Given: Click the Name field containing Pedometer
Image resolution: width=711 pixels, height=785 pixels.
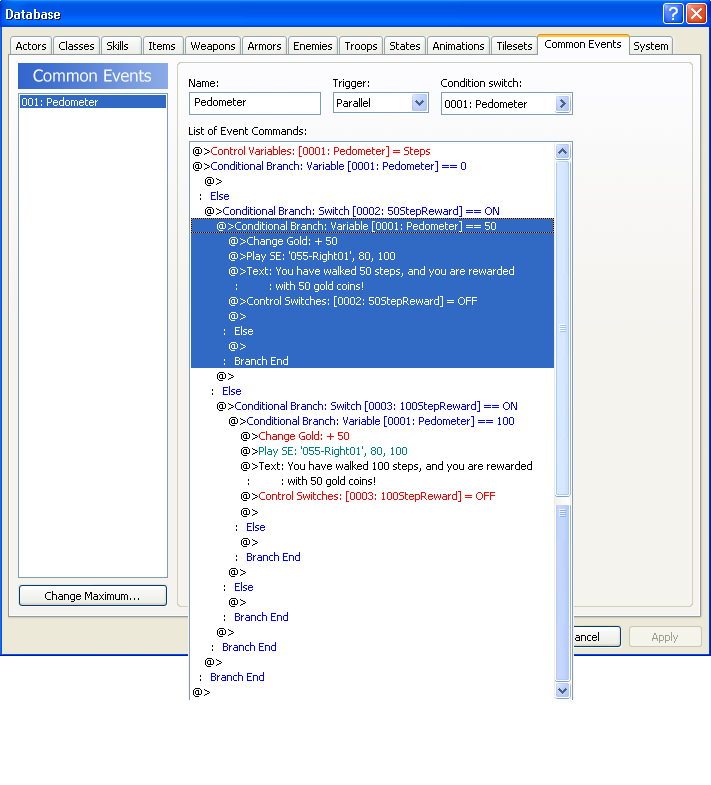Looking at the screenshot, I should (x=254, y=103).
